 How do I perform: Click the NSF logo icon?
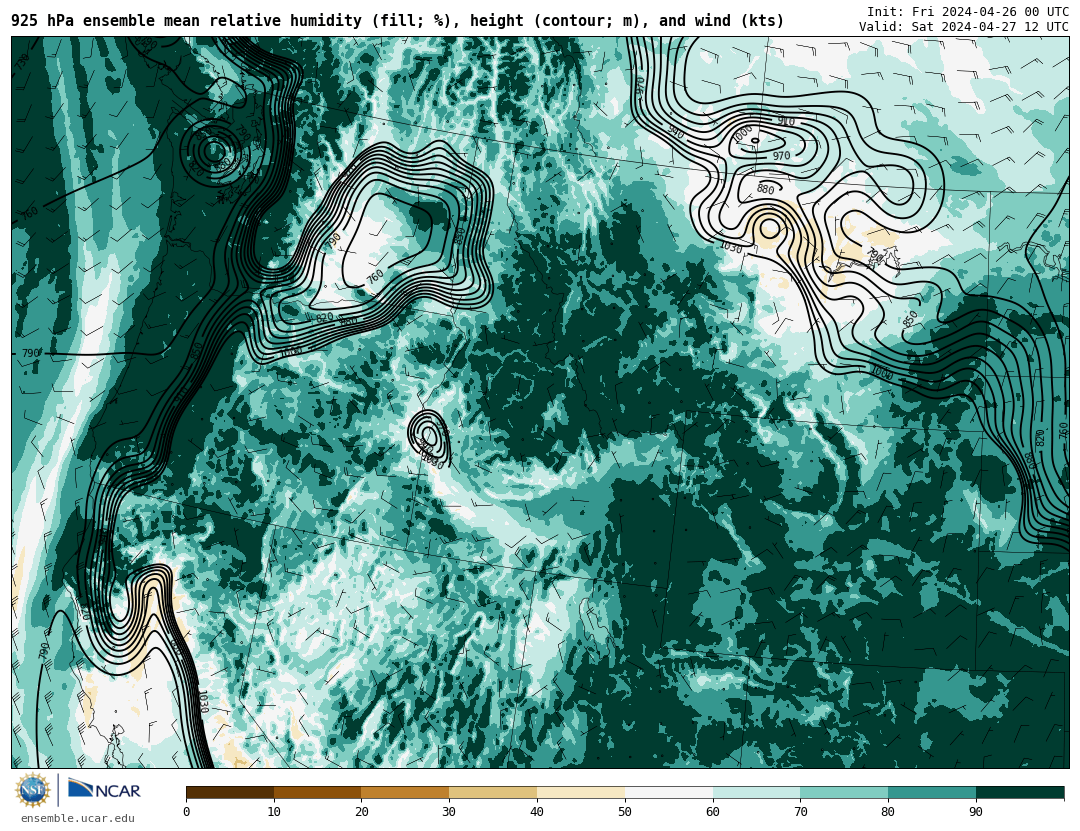coord(32,790)
